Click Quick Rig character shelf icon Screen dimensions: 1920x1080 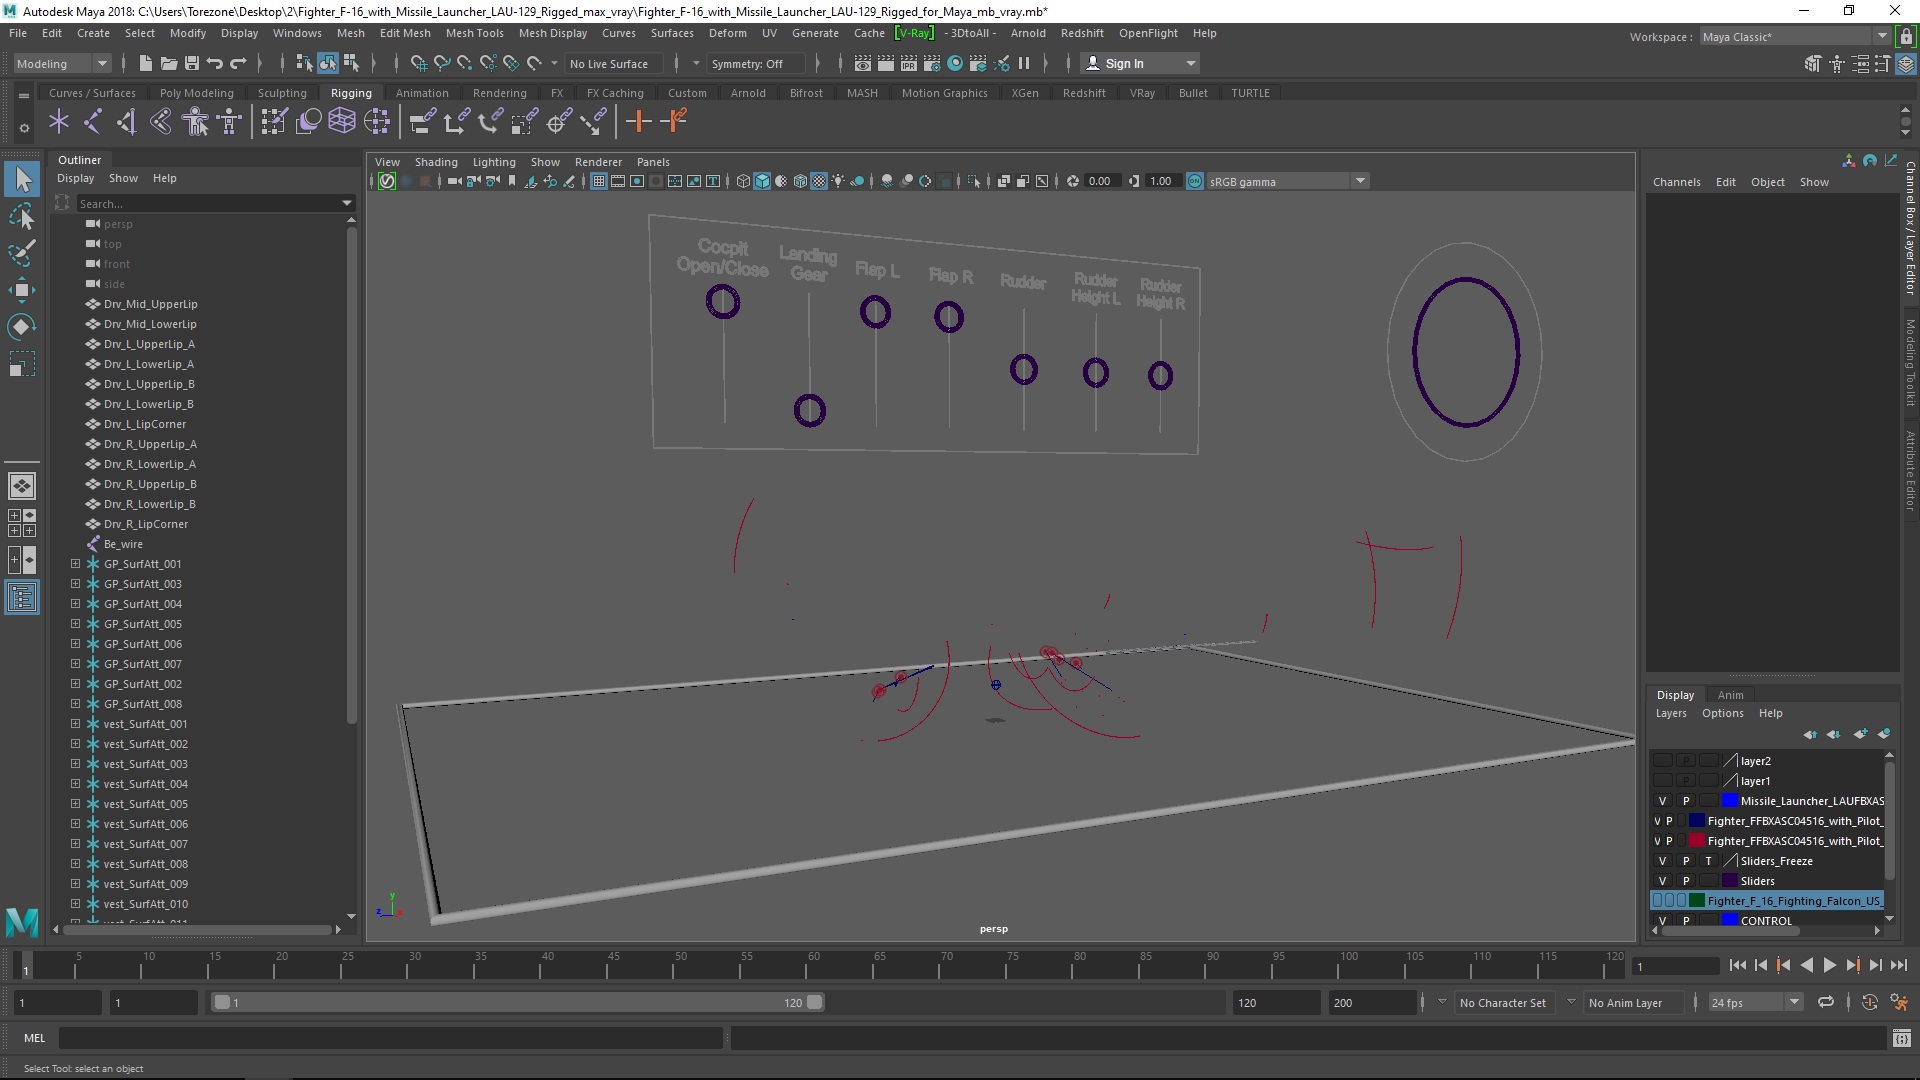pyautogui.click(x=196, y=122)
